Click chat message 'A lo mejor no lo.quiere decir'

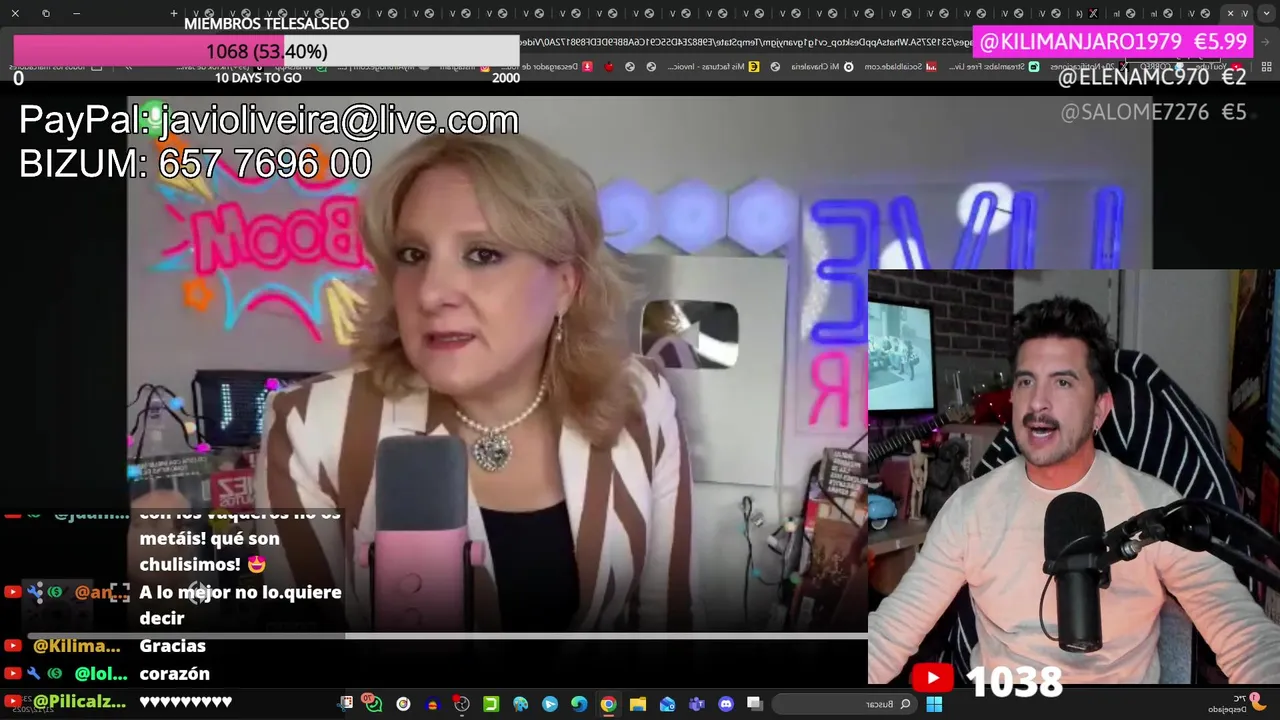[x=240, y=605]
